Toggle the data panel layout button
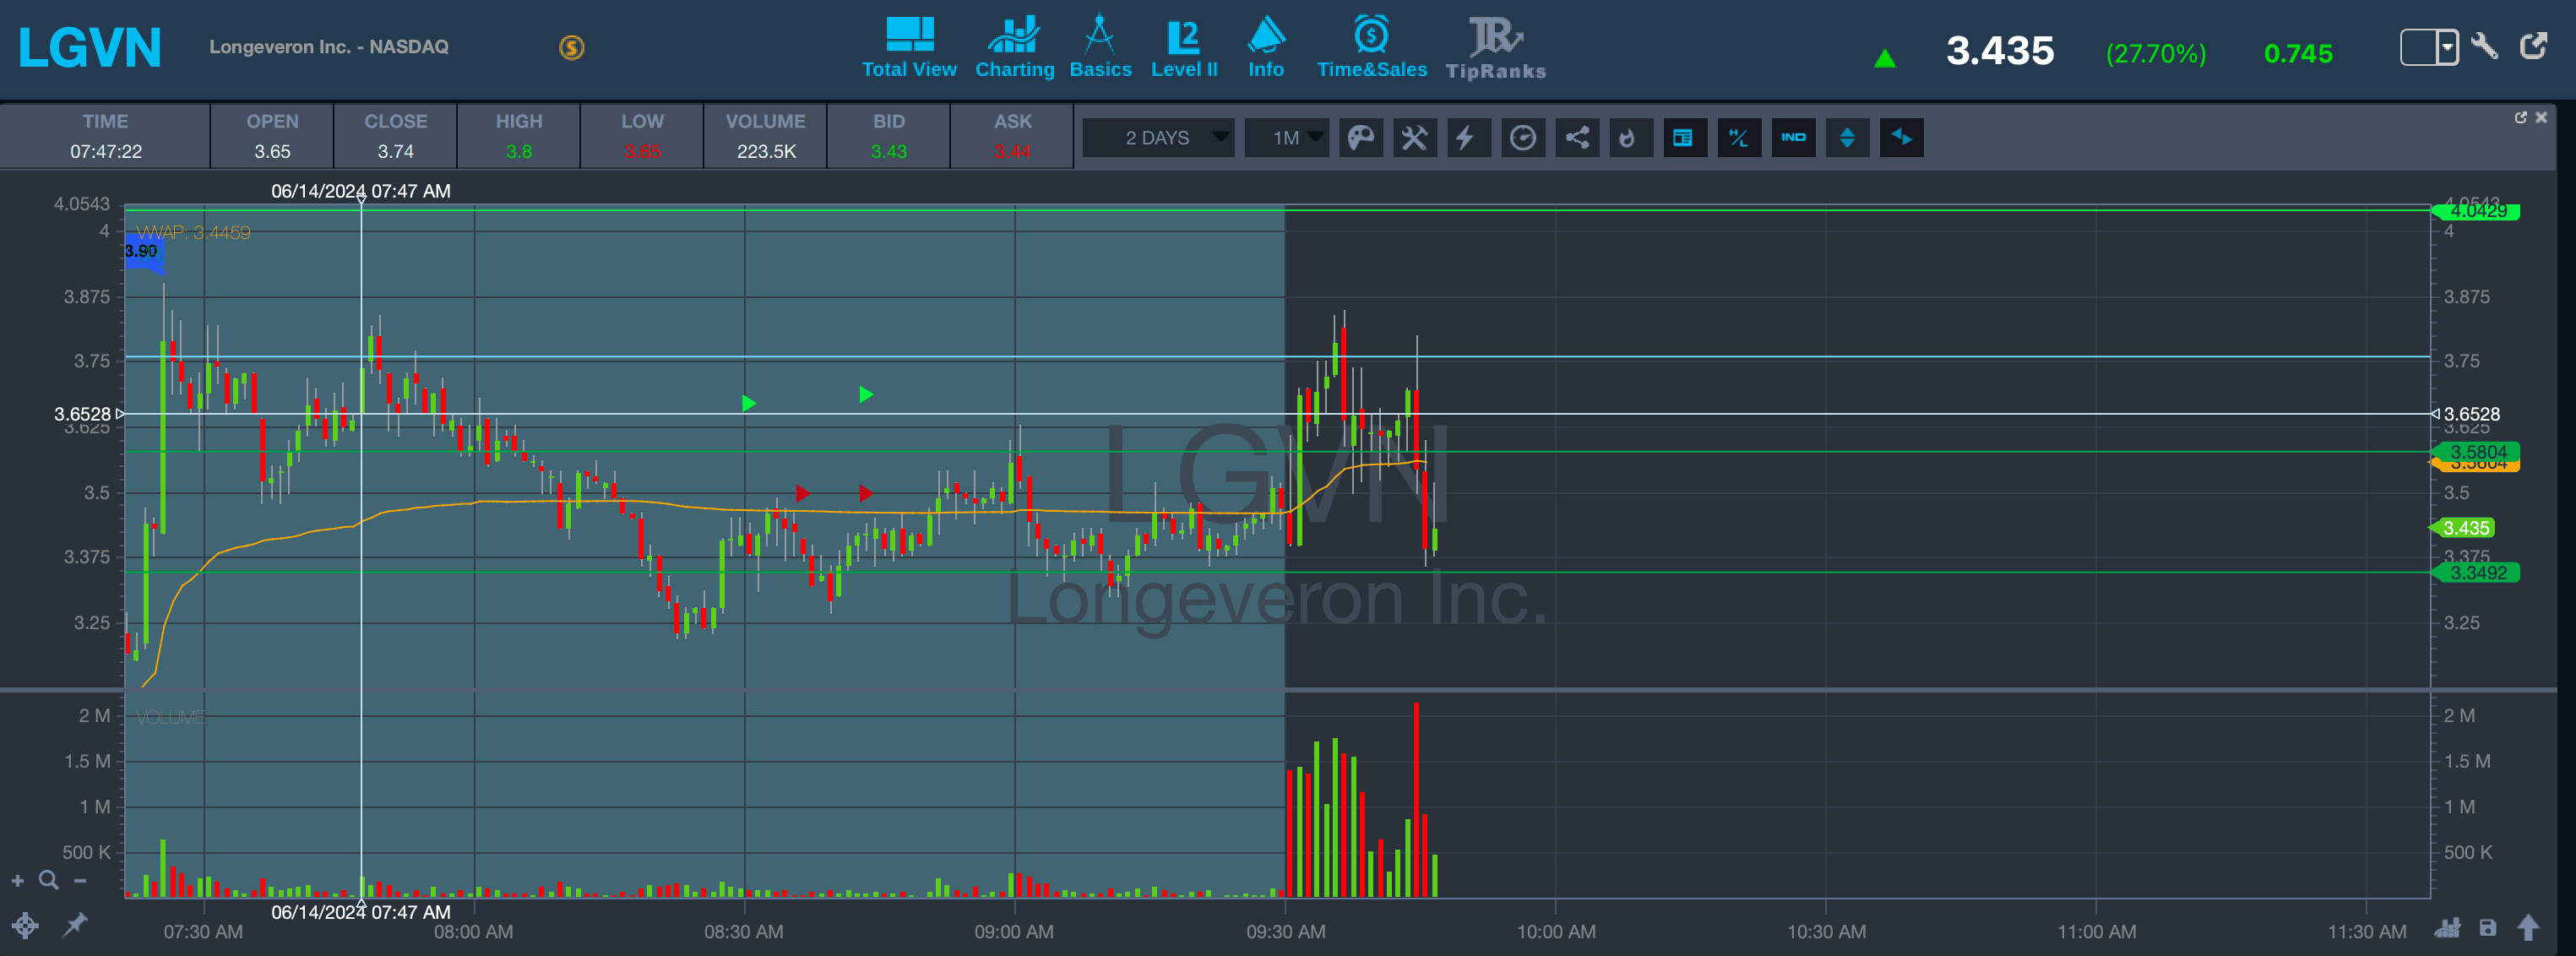The image size is (2576, 956). 1684,138
